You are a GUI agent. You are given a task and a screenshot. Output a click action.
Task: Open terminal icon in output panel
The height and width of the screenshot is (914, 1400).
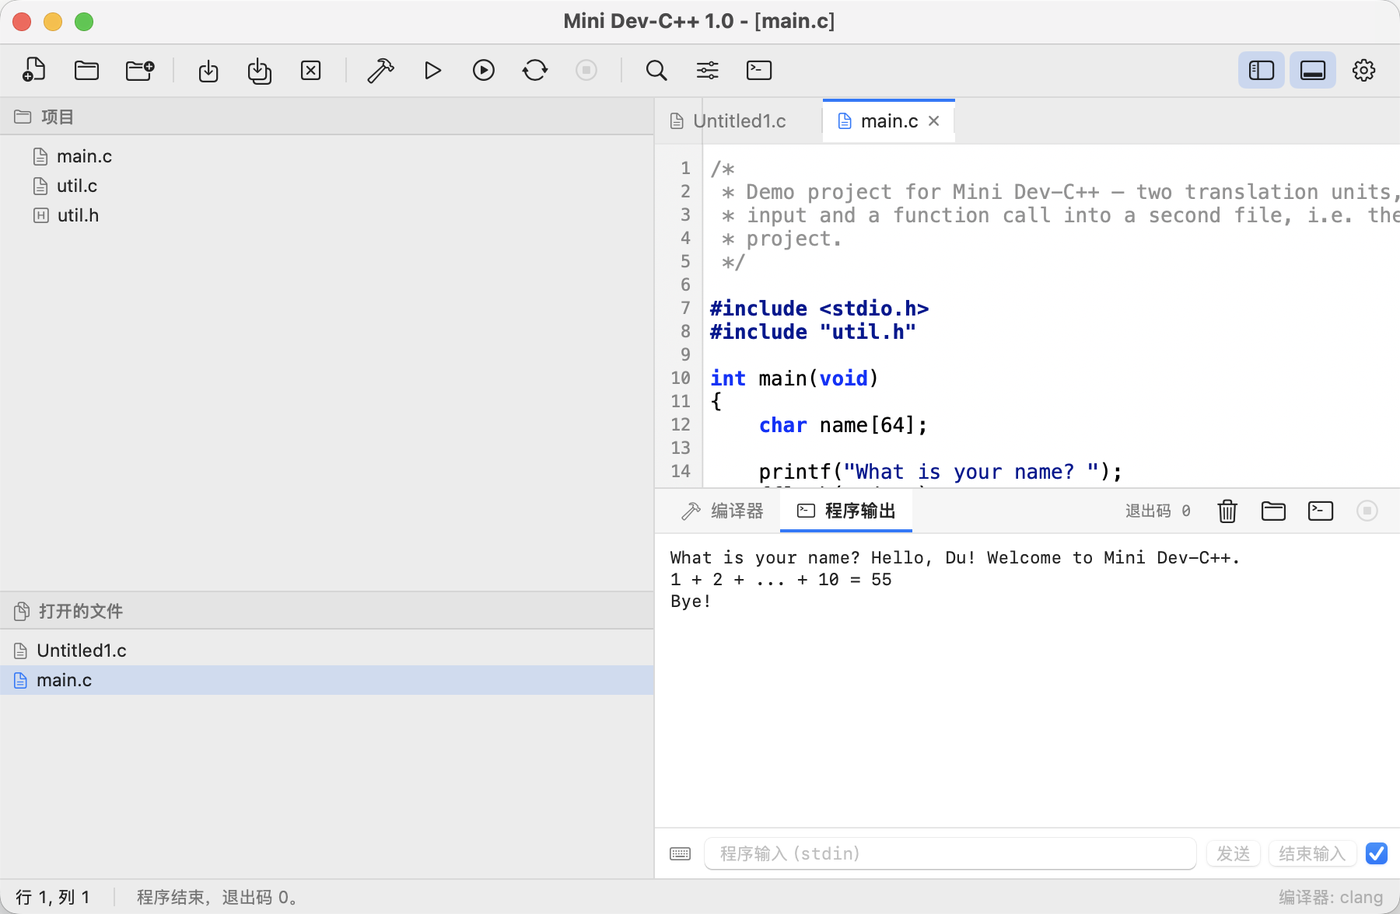1321,511
